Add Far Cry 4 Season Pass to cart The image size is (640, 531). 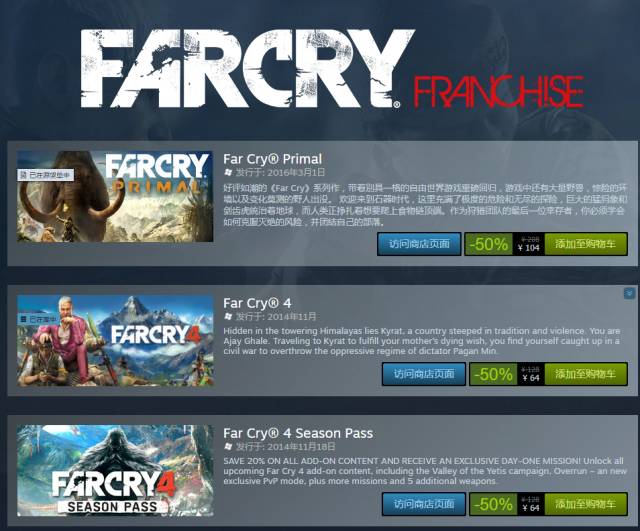[586, 504]
